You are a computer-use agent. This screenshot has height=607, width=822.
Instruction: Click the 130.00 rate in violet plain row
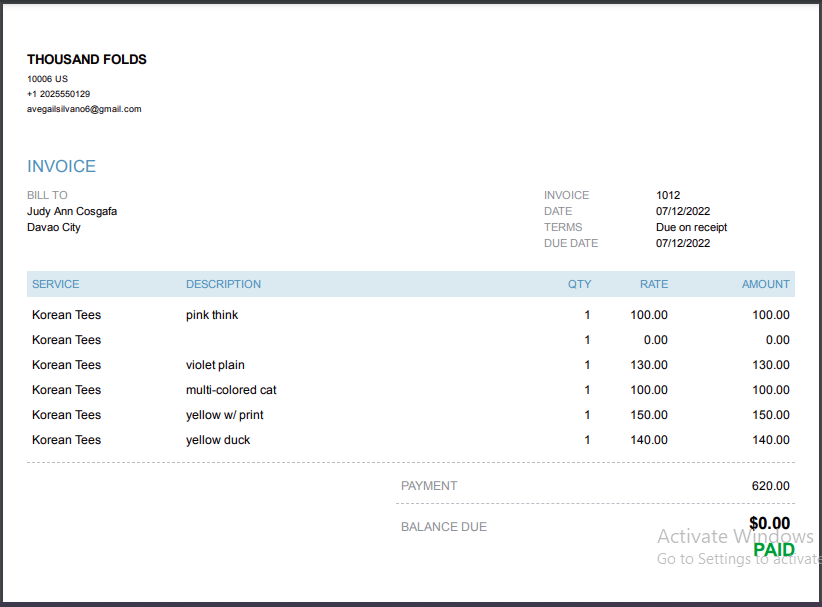point(649,365)
